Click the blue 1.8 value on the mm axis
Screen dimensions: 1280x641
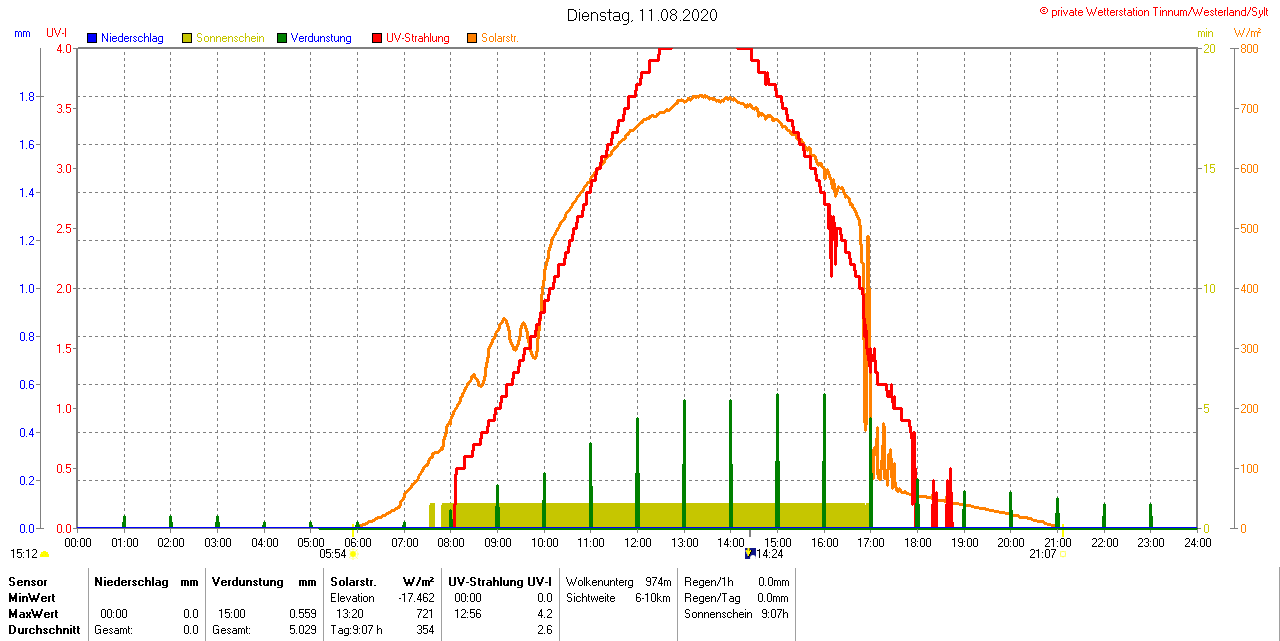[27, 96]
